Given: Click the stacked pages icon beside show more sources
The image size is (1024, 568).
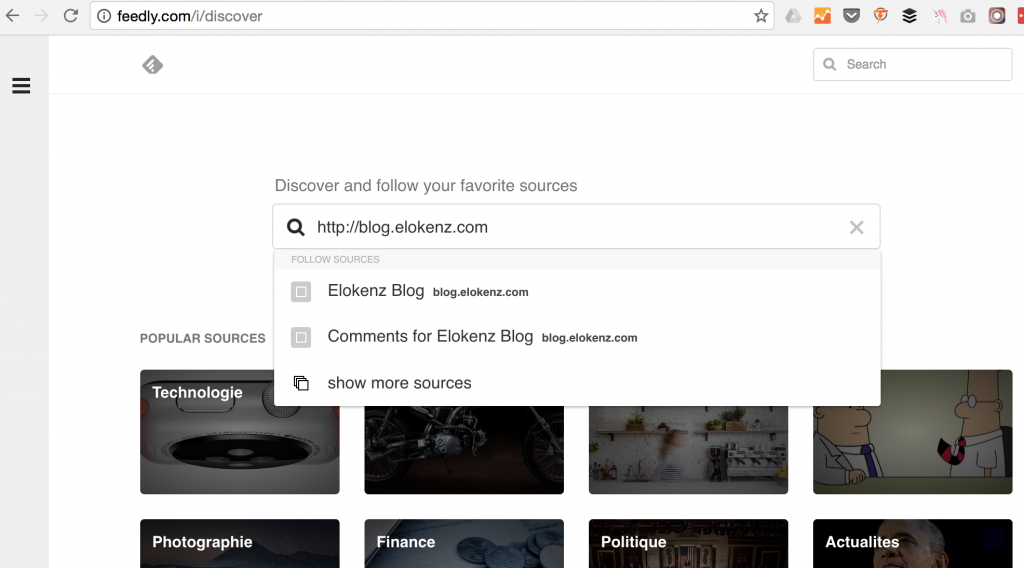Looking at the screenshot, I should 301,383.
